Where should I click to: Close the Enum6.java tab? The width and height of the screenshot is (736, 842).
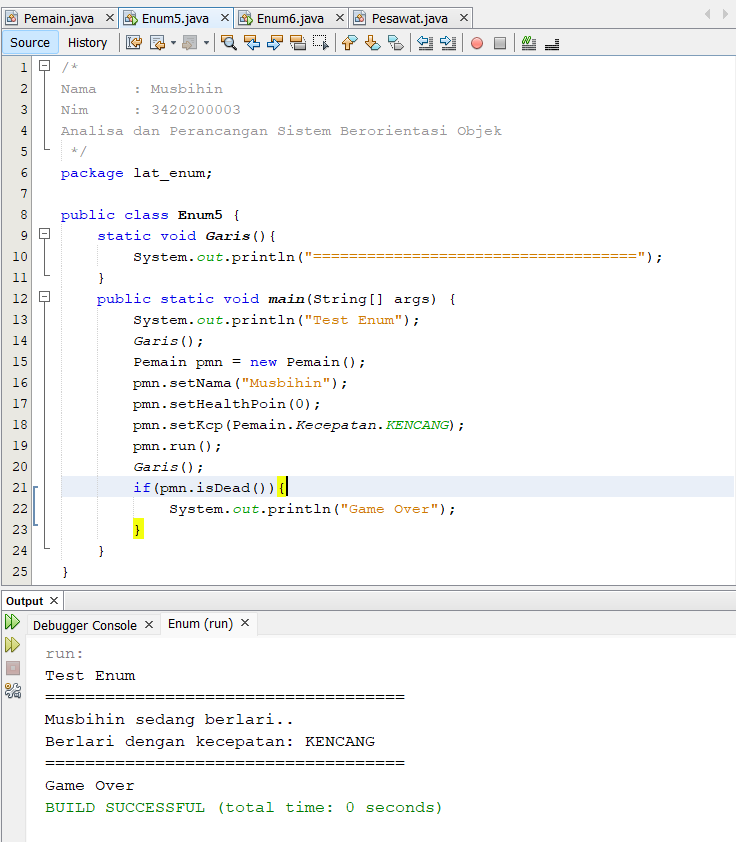click(x=340, y=18)
